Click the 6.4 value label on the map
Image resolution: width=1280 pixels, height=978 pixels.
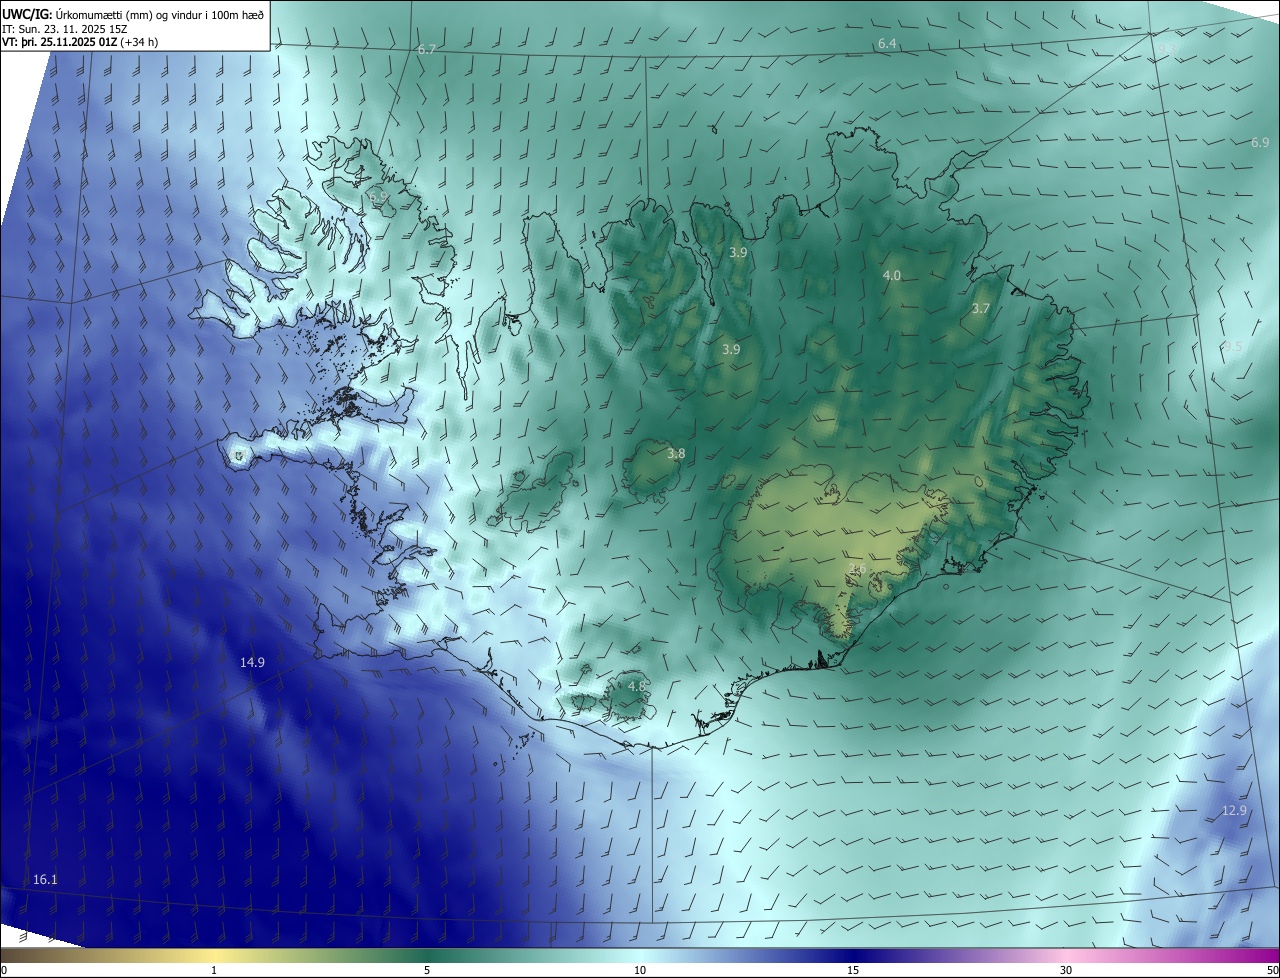click(887, 44)
